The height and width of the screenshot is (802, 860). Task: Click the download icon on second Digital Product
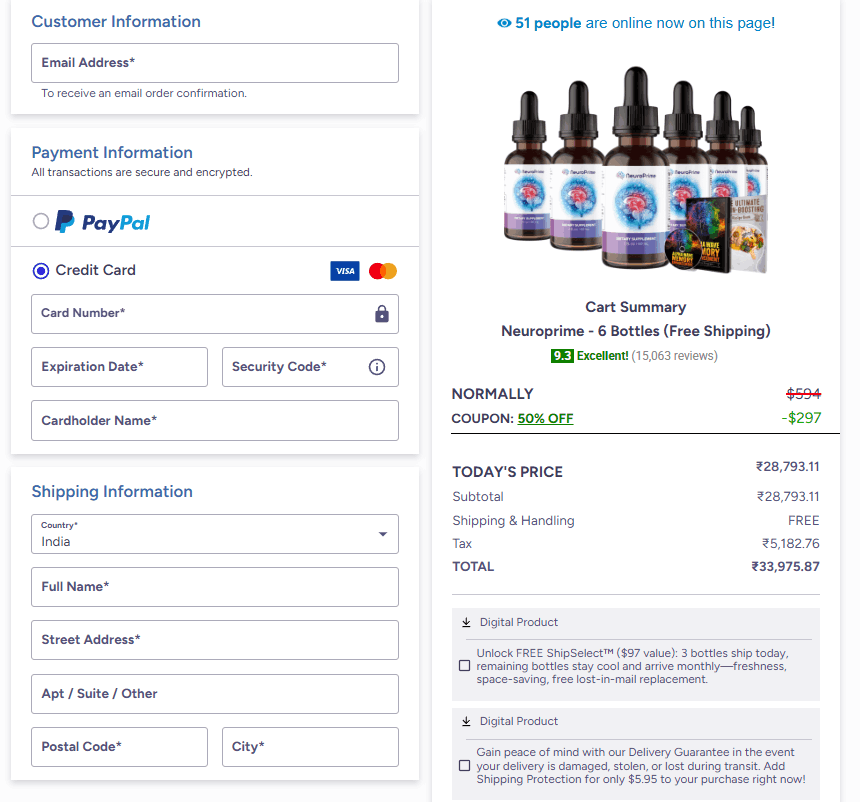[465, 721]
